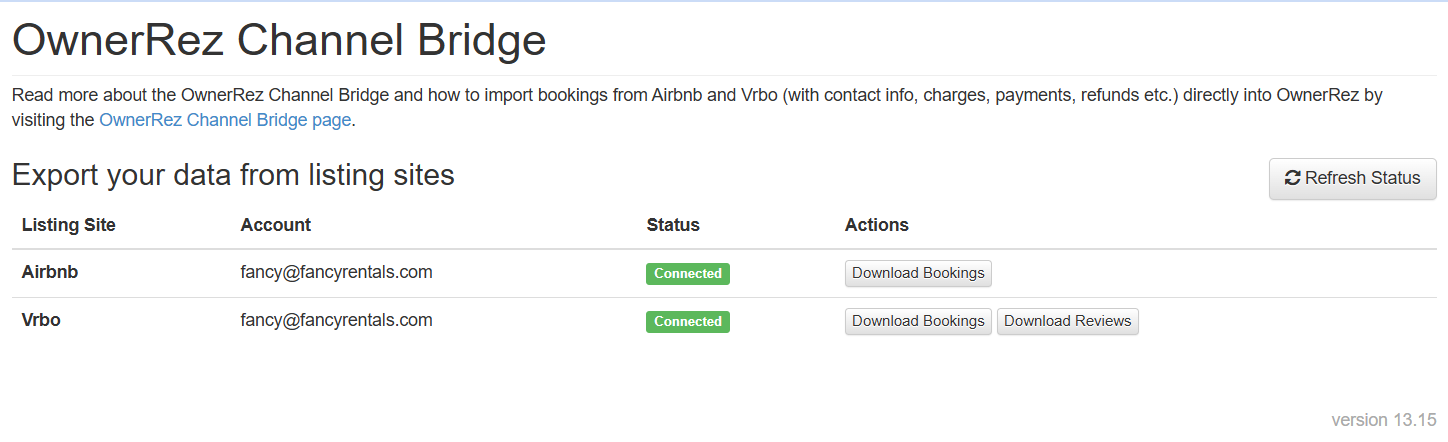This screenshot has width=1448, height=442.
Task: Download Bookings for Airbnb
Action: (x=918, y=273)
